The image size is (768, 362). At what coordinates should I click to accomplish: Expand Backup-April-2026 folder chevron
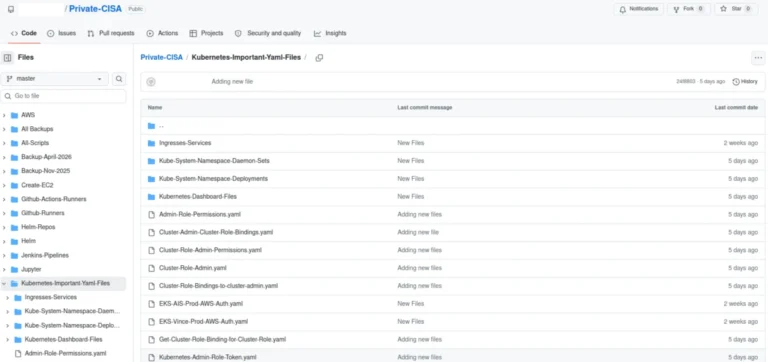4,157
